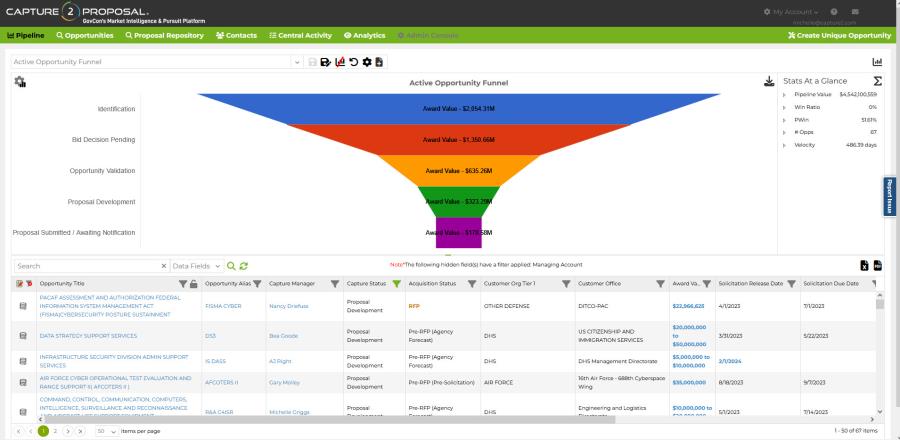
Task: Refresh the grid with green arrows icon
Action: (243, 266)
